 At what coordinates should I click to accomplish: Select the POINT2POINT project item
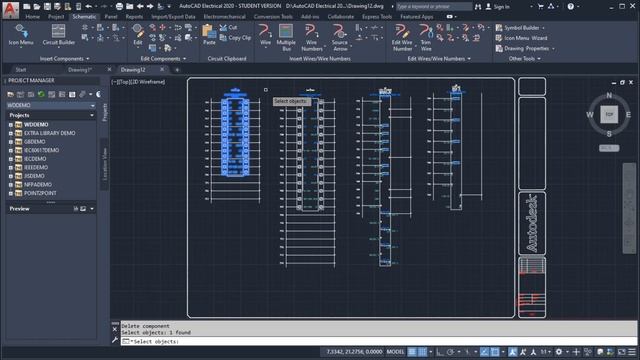point(40,193)
